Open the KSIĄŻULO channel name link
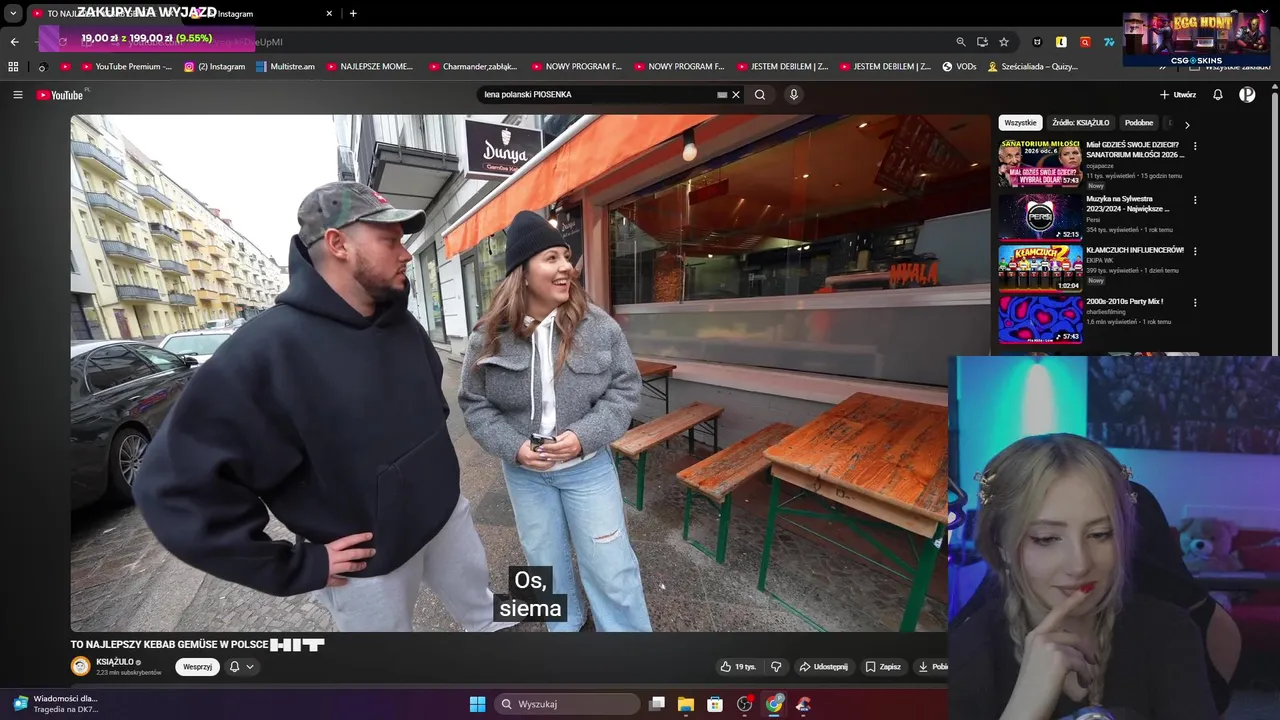The height and width of the screenshot is (720, 1280). (115, 662)
